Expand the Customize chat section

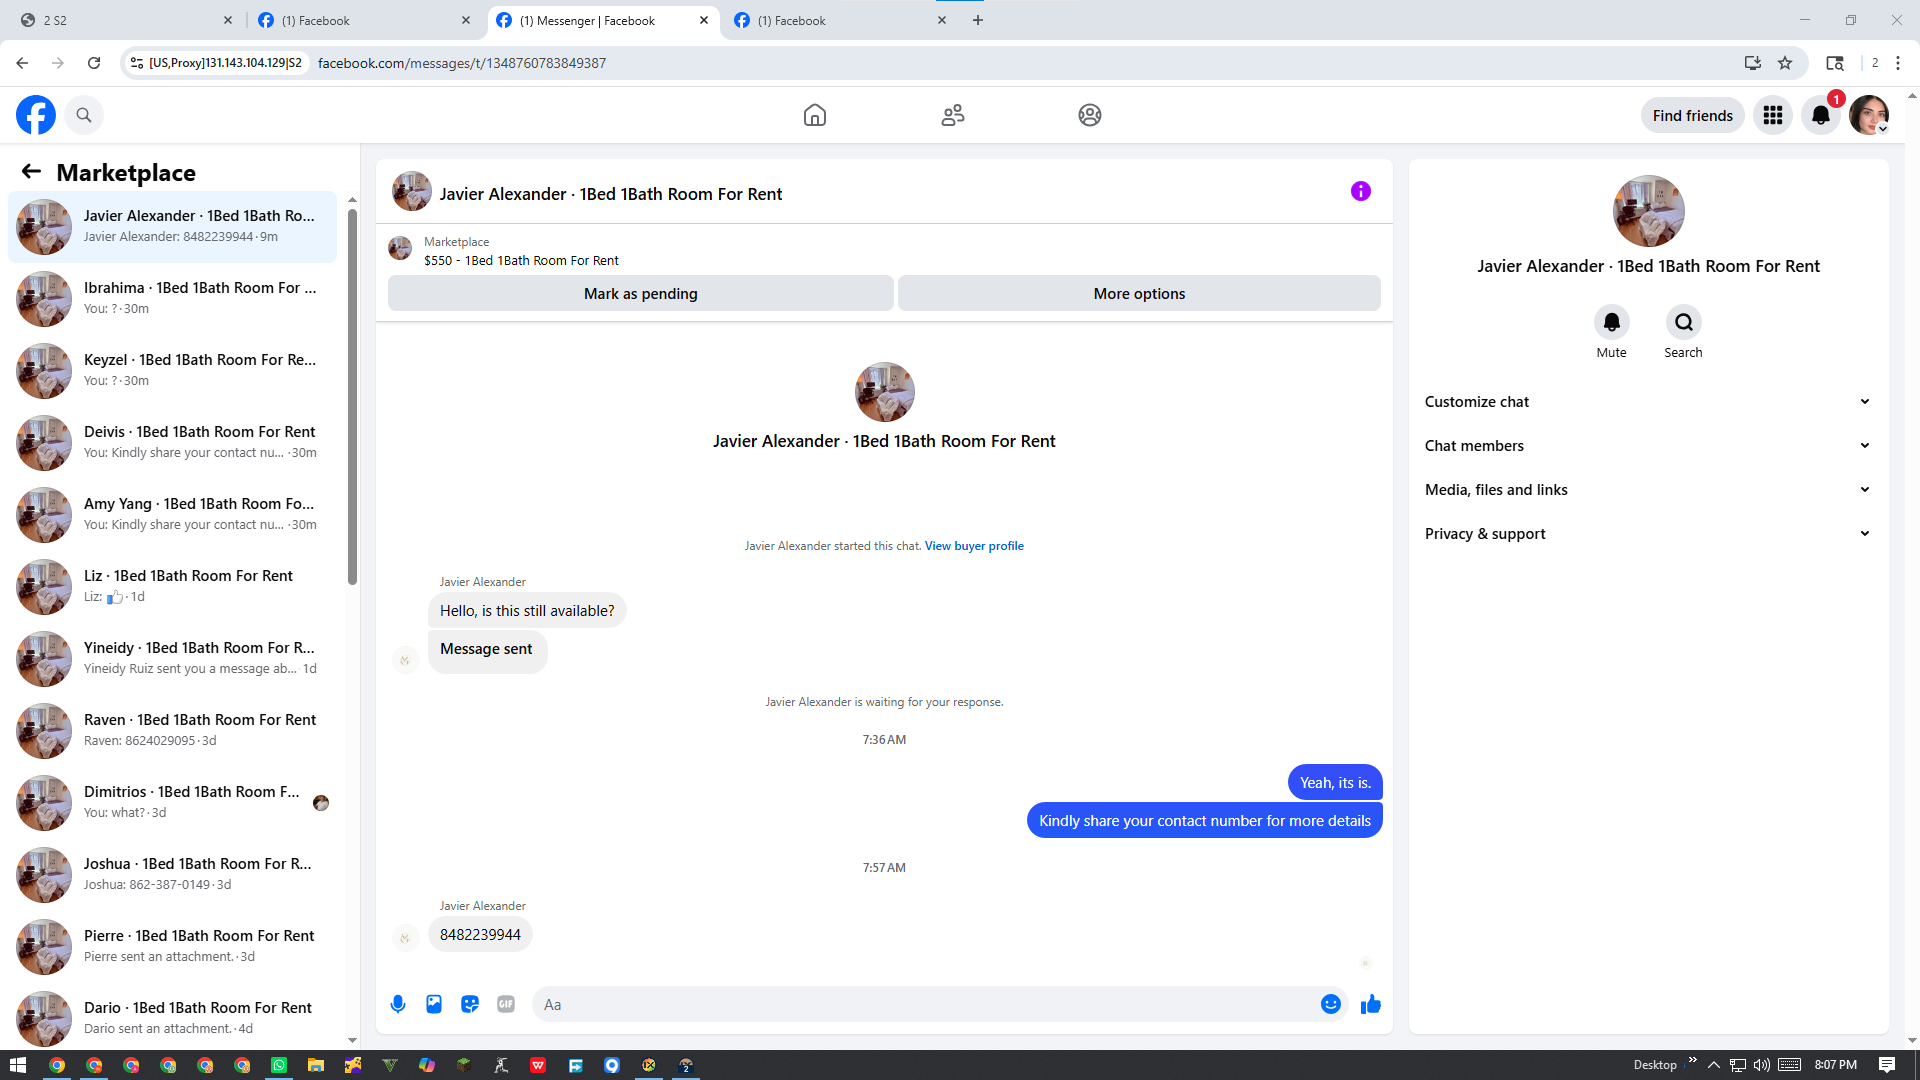(x=1648, y=402)
